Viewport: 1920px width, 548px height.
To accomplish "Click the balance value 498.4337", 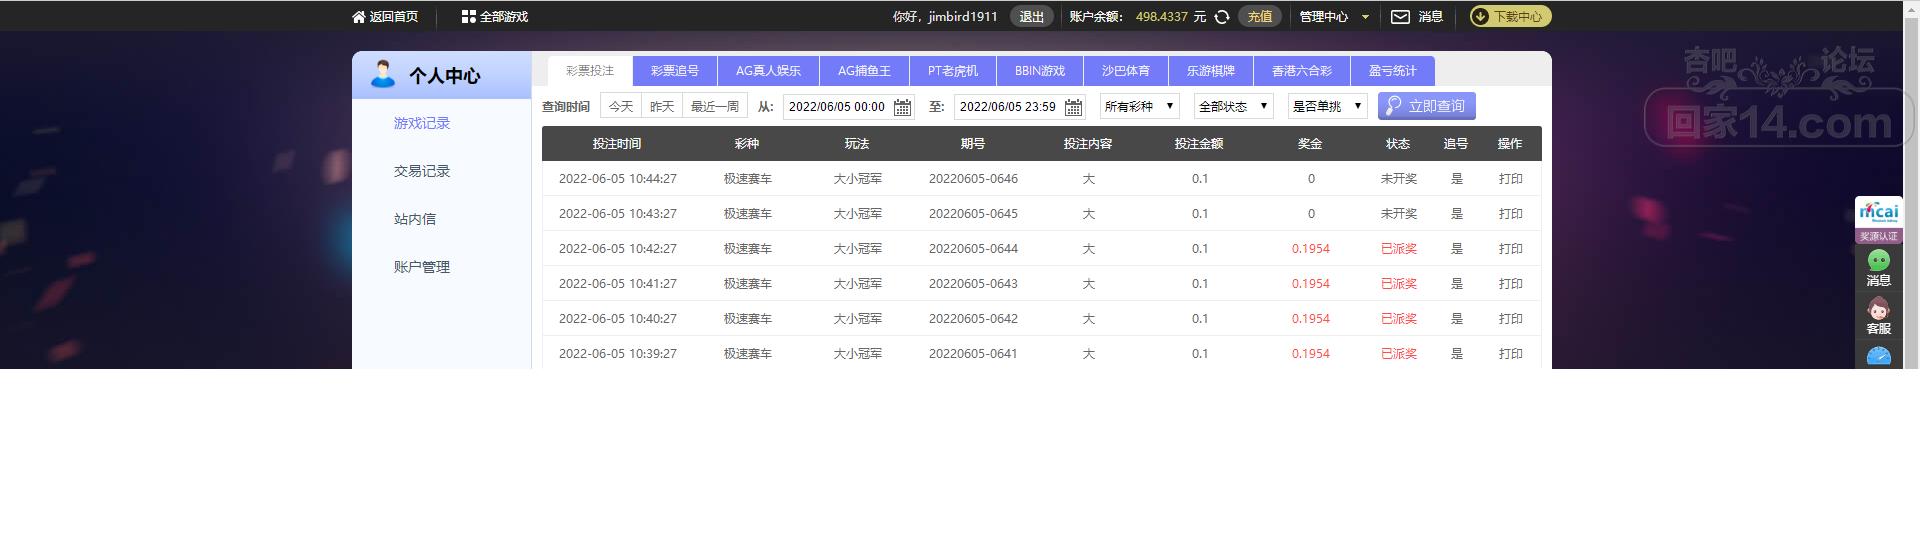I will [x=1162, y=17].
